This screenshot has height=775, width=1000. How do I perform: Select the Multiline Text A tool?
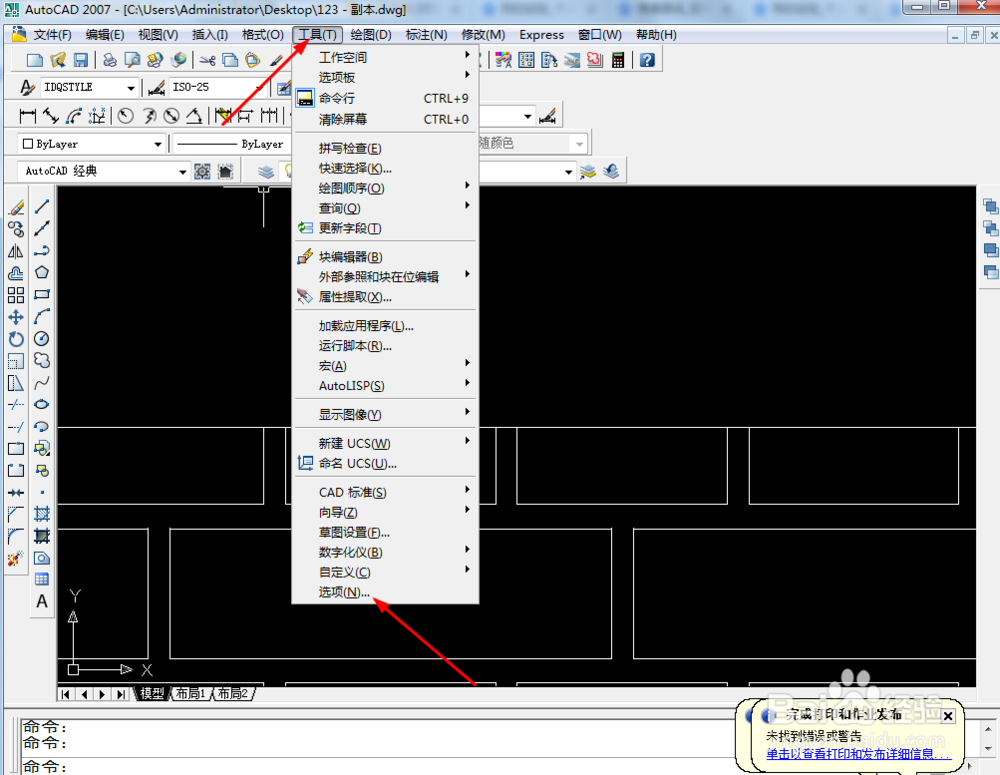tap(42, 602)
